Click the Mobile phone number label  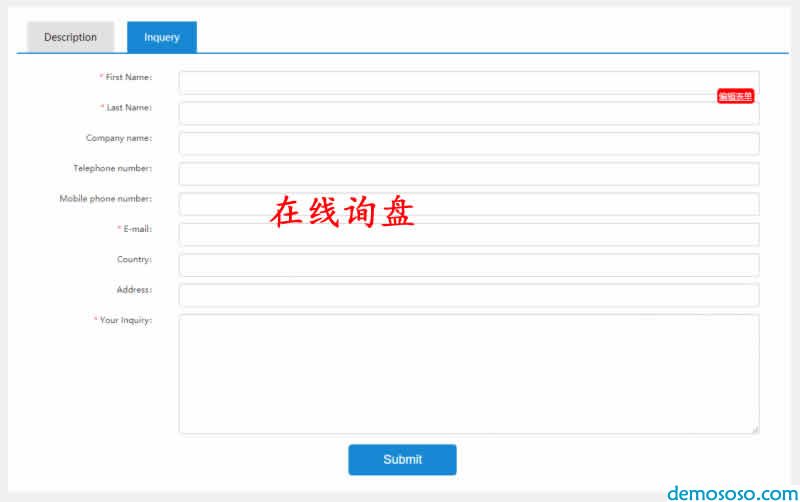(106, 198)
